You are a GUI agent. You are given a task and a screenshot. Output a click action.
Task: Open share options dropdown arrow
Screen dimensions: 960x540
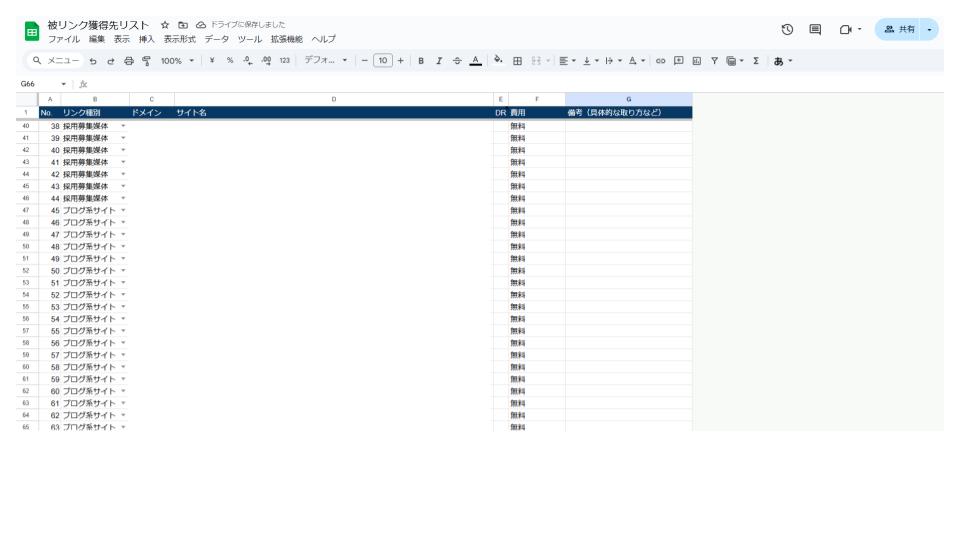(x=929, y=29)
